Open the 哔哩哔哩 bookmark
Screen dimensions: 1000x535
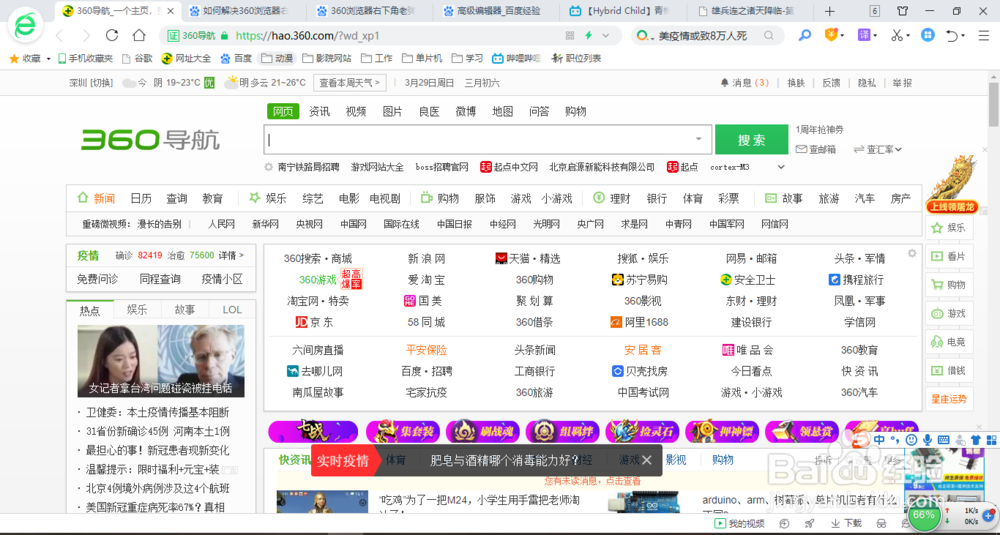[517, 59]
